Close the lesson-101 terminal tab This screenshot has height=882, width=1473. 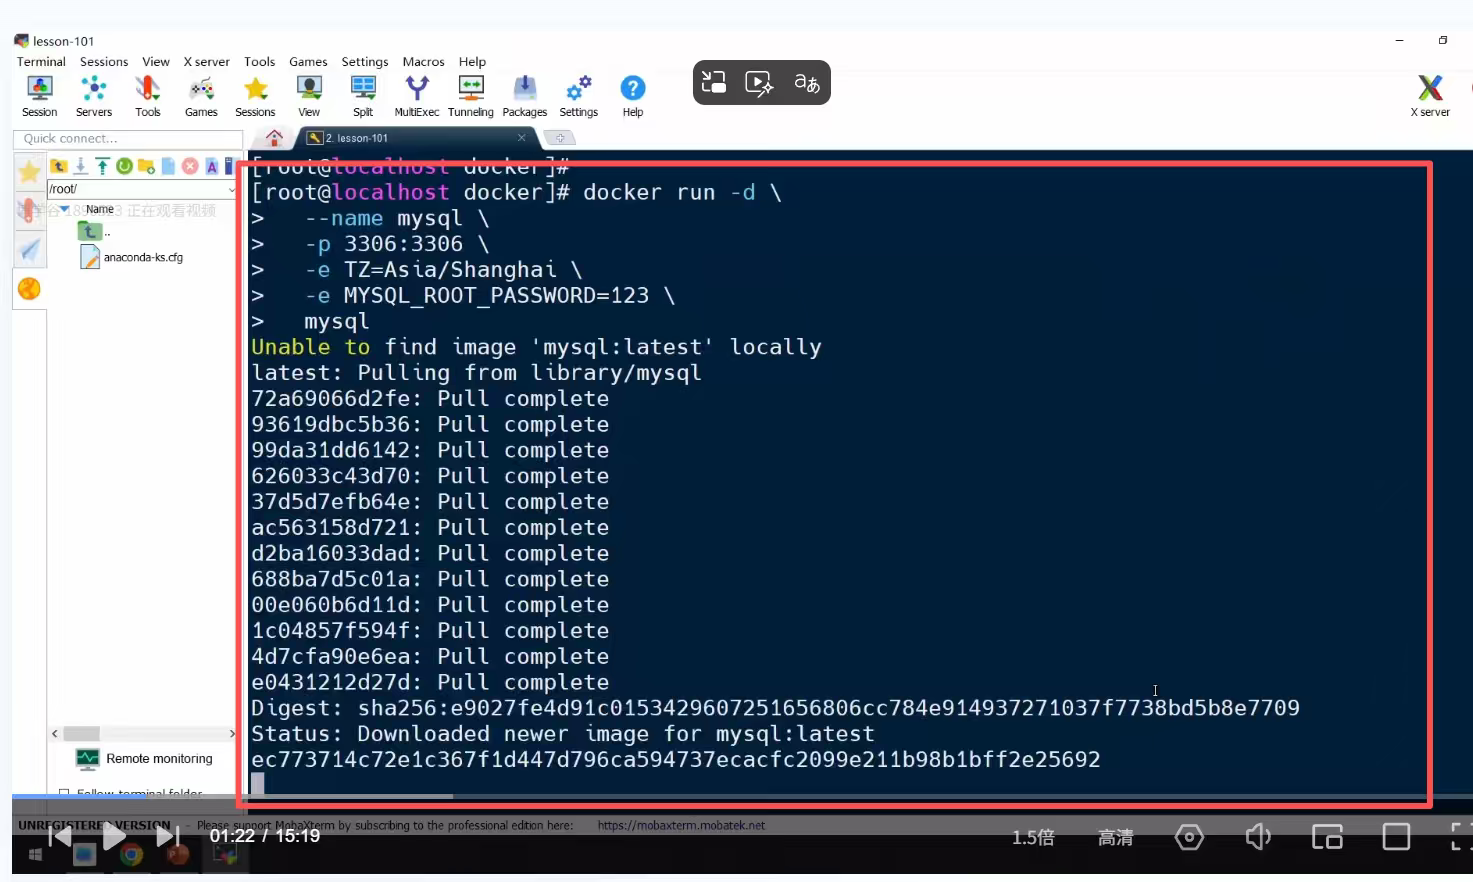(x=521, y=138)
